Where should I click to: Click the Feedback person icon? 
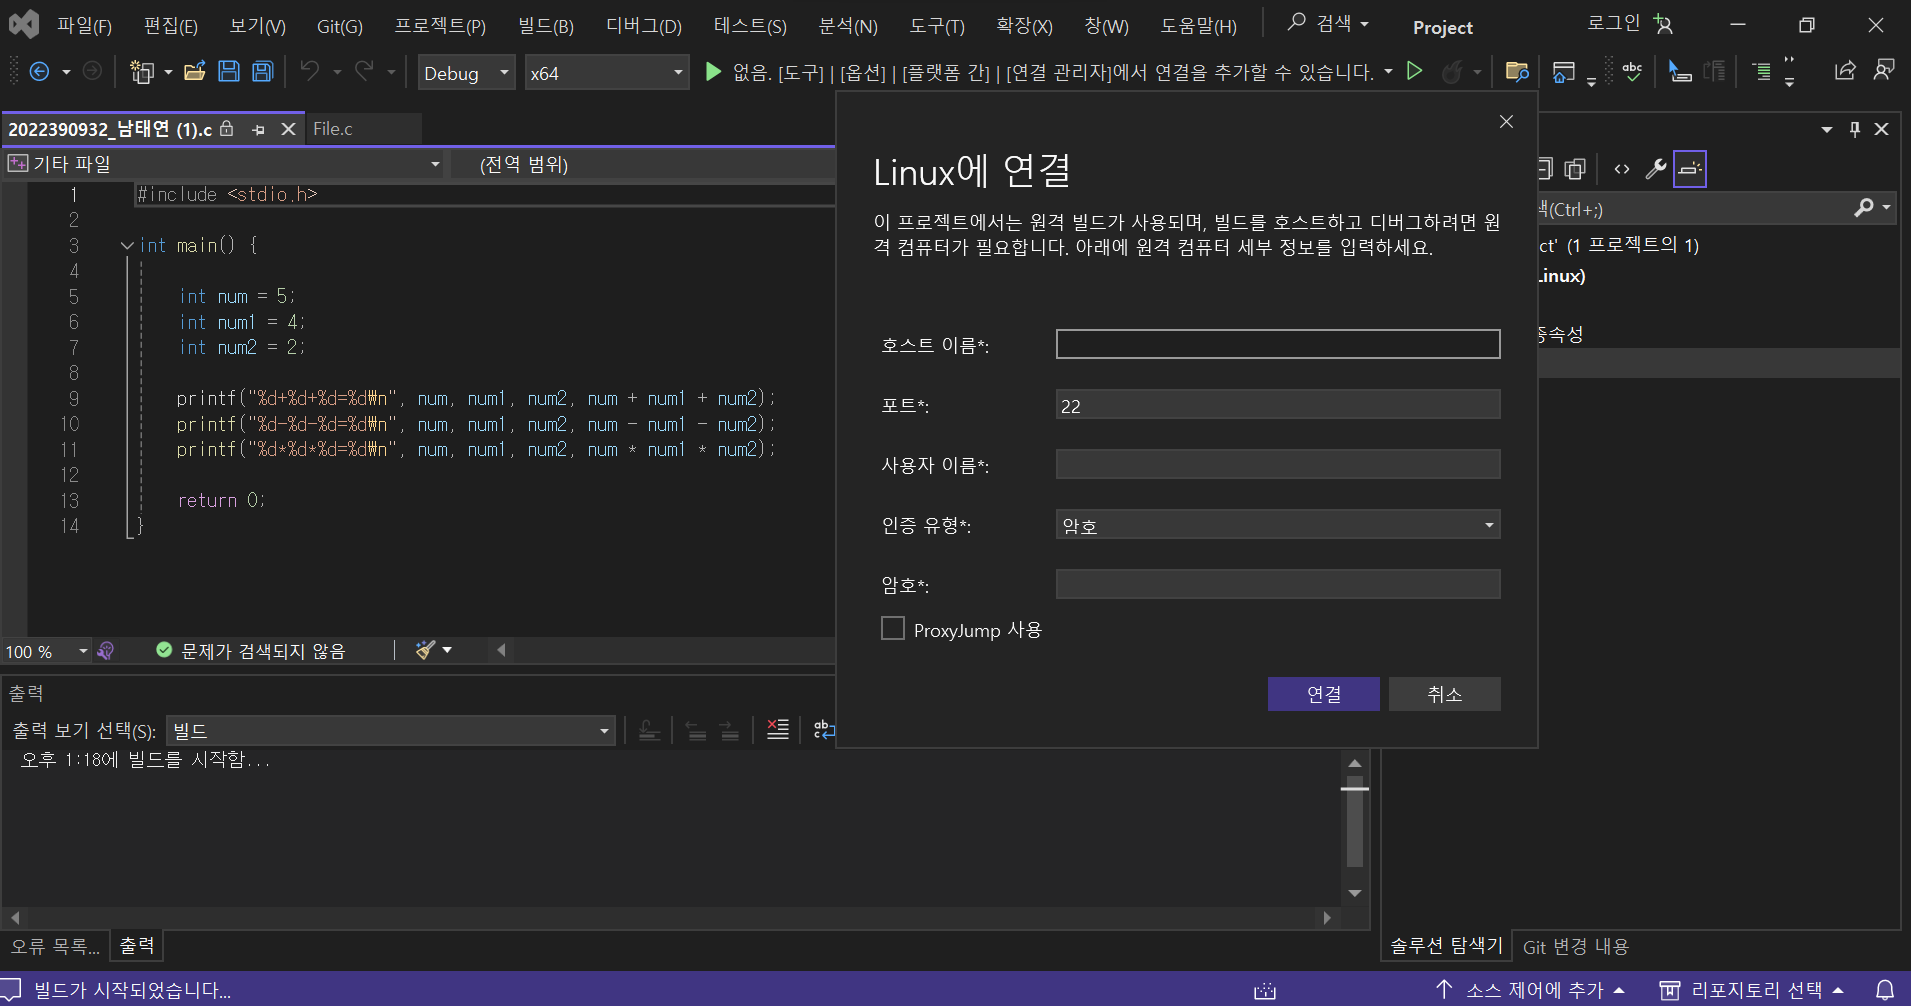tap(1884, 70)
